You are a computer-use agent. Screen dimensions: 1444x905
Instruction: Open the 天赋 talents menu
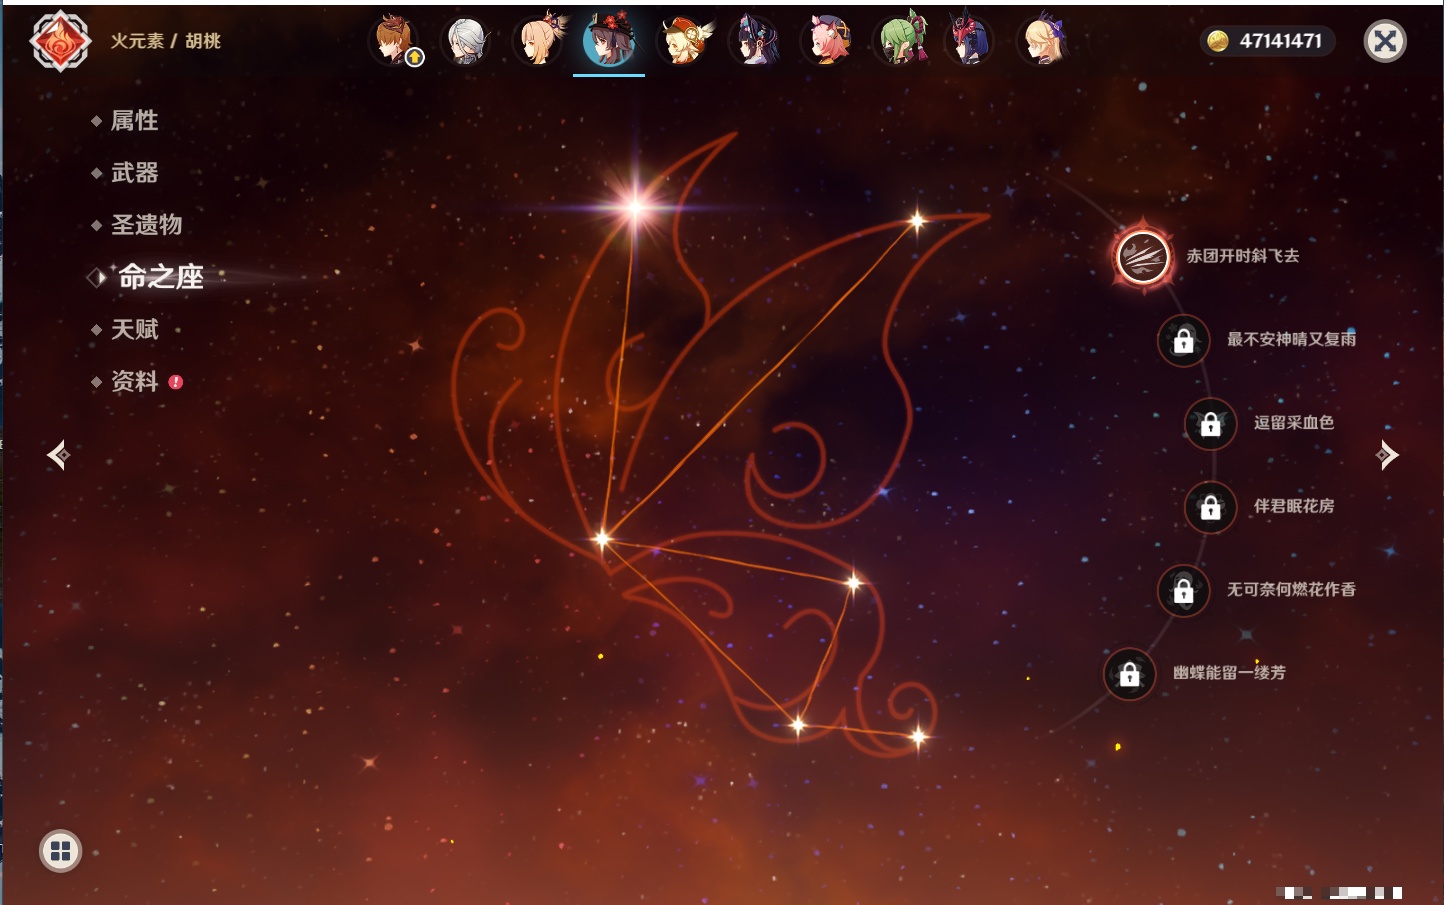tap(134, 329)
